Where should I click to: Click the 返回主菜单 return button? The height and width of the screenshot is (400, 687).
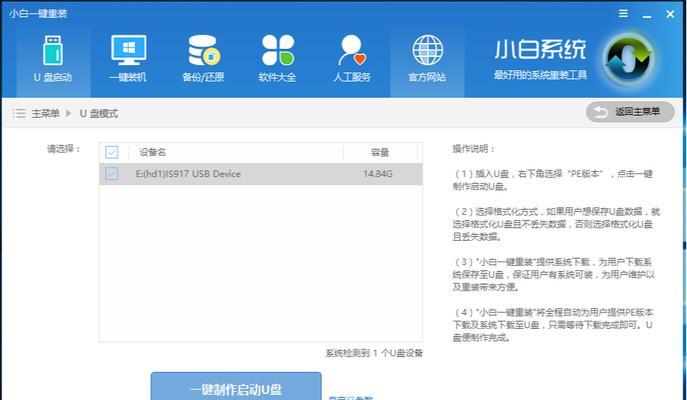click(x=630, y=112)
